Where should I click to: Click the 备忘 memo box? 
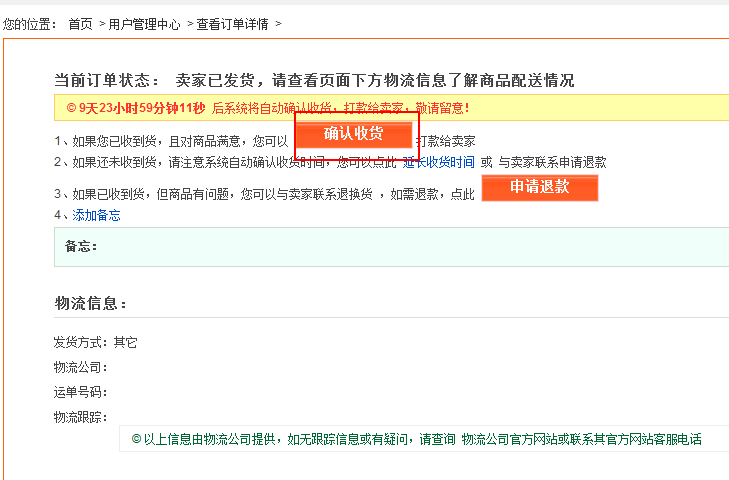point(391,247)
